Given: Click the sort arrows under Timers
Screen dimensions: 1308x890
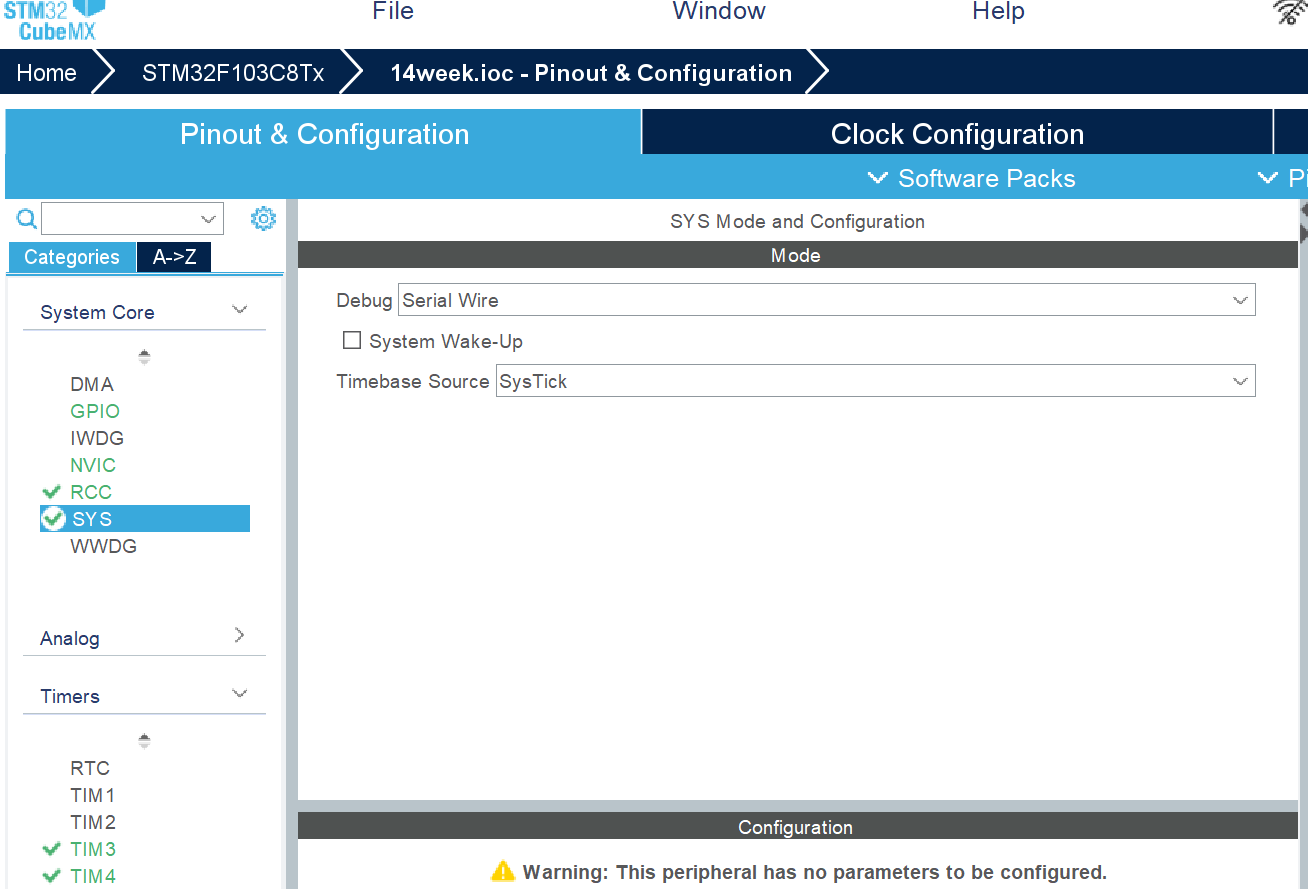Looking at the screenshot, I should pos(144,741).
